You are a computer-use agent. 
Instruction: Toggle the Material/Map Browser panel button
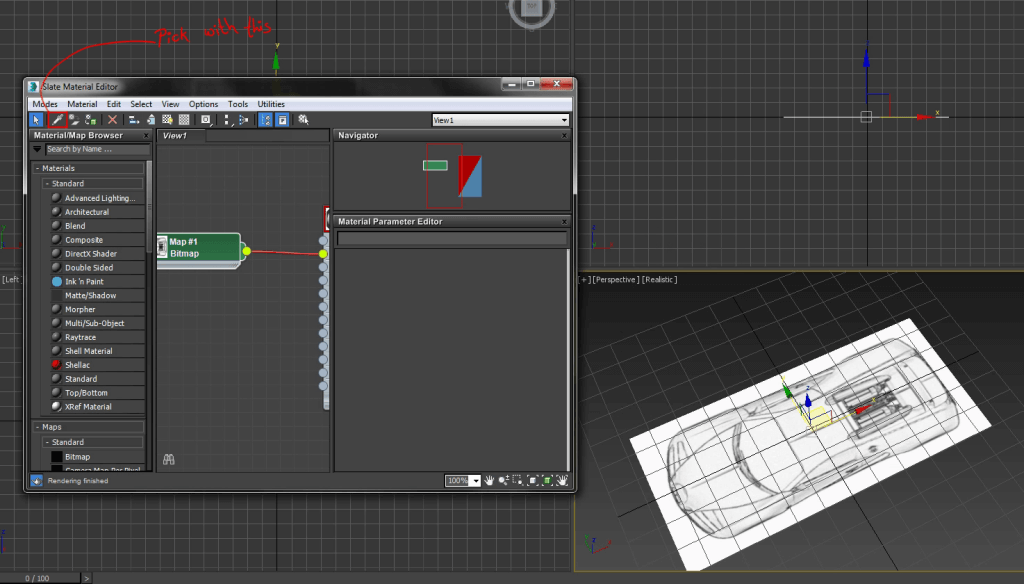click(266, 120)
